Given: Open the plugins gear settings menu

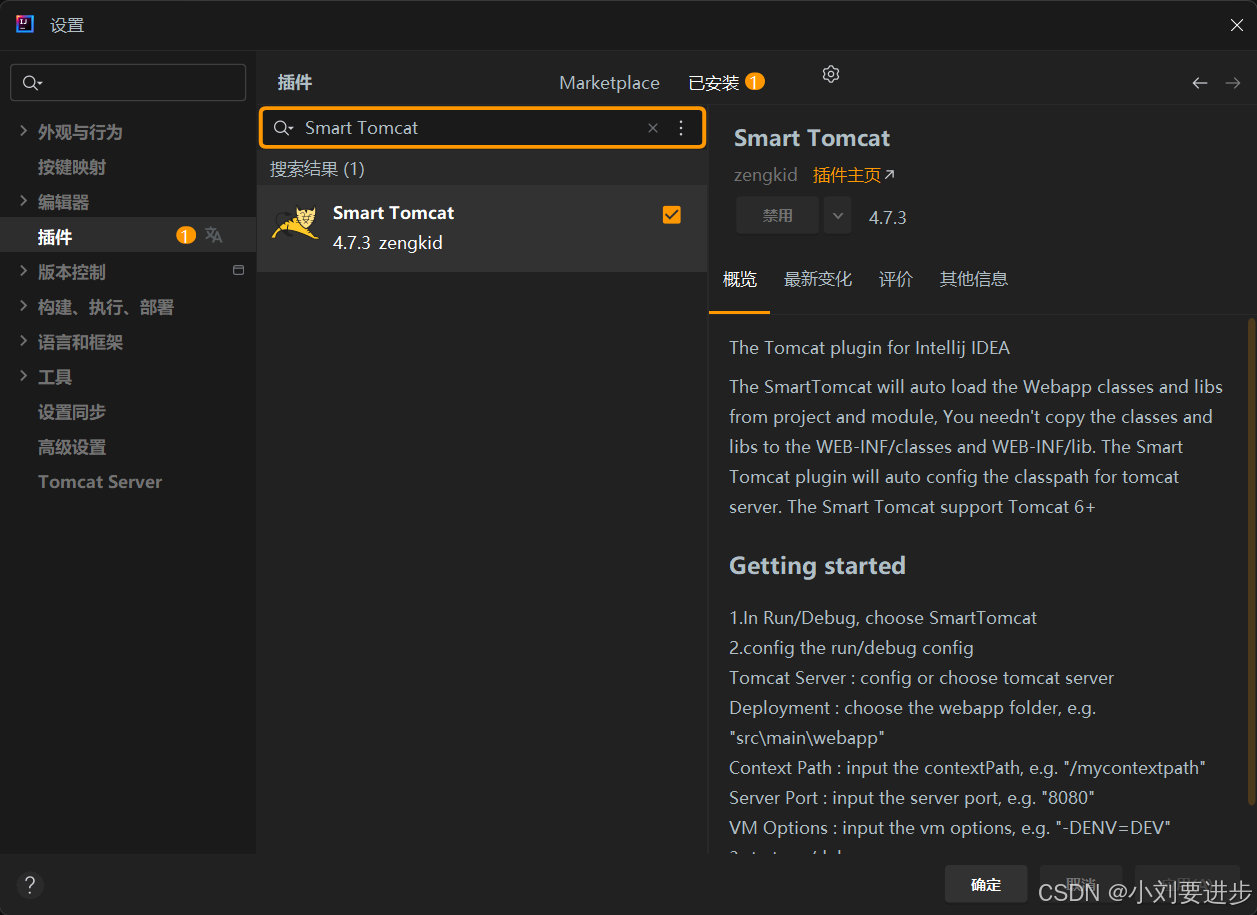Looking at the screenshot, I should click(831, 74).
